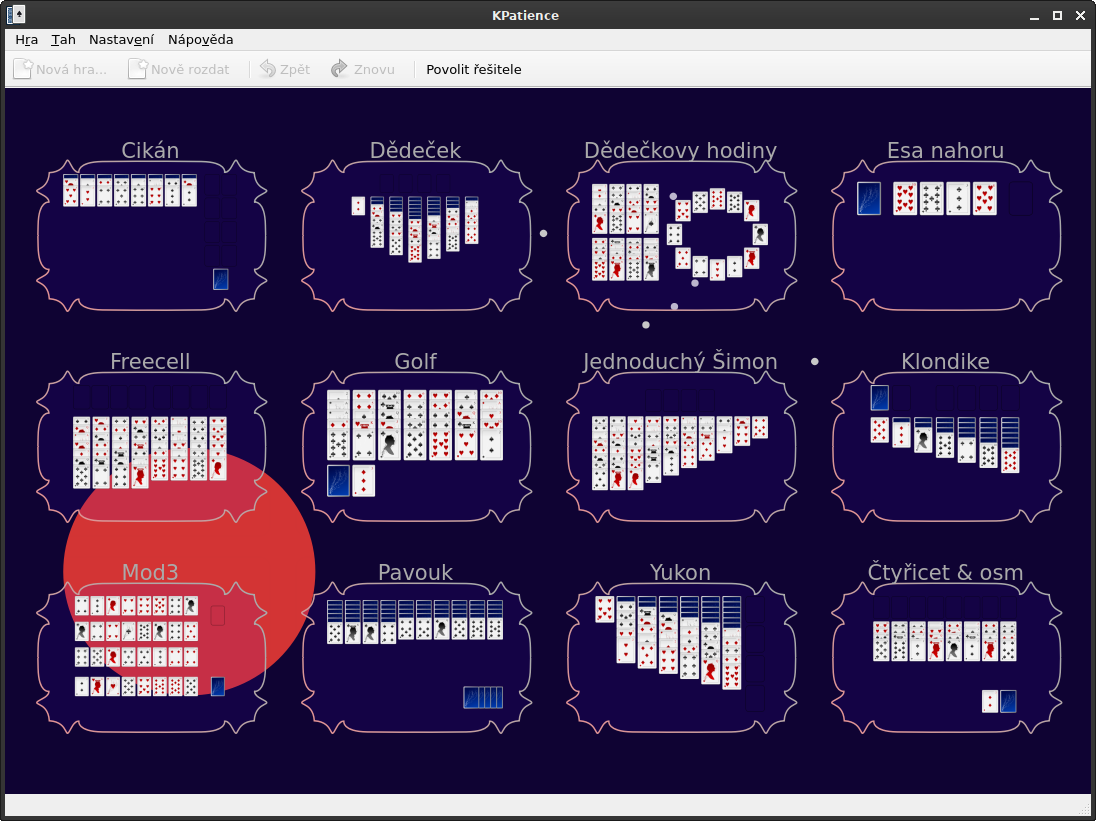Select the Čtyřicet & osm game preview

click(x=946, y=658)
